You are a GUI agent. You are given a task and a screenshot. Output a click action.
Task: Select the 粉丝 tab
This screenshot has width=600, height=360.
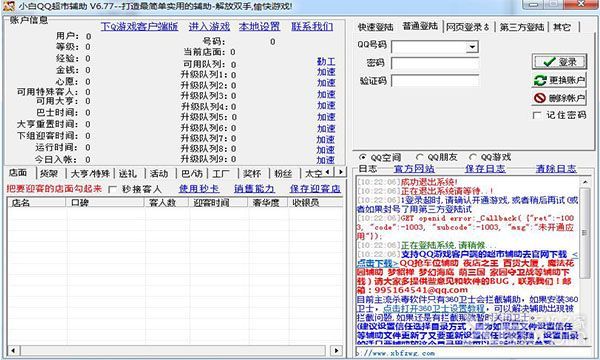pyautogui.click(x=283, y=174)
